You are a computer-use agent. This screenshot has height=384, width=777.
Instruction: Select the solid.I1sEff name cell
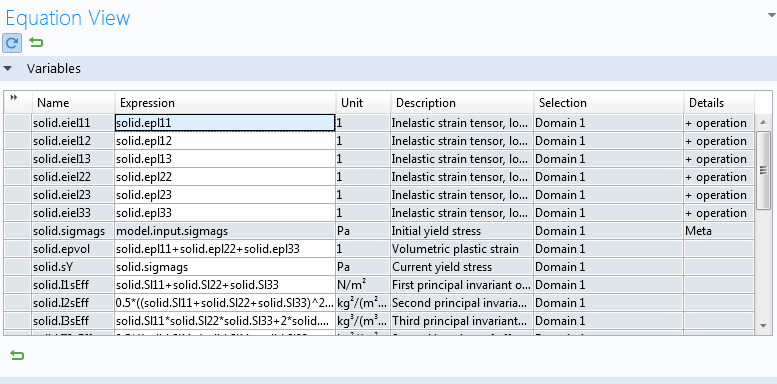pos(73,285)
